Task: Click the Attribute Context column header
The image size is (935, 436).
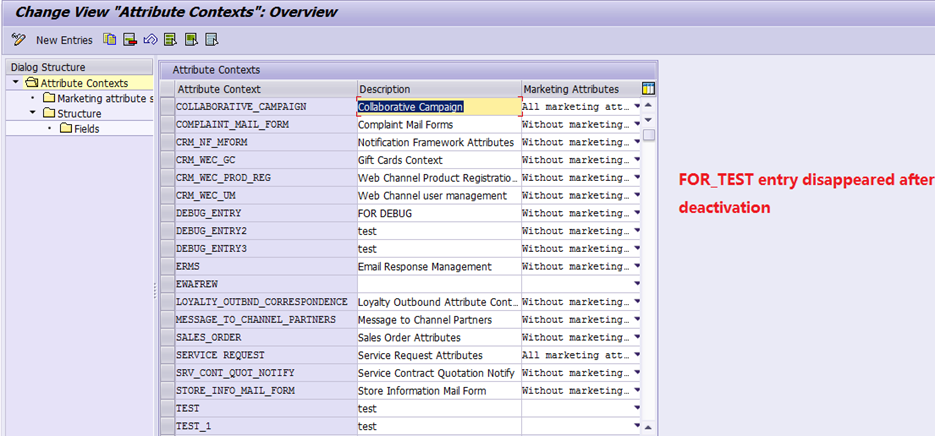Action: point(266,89)
